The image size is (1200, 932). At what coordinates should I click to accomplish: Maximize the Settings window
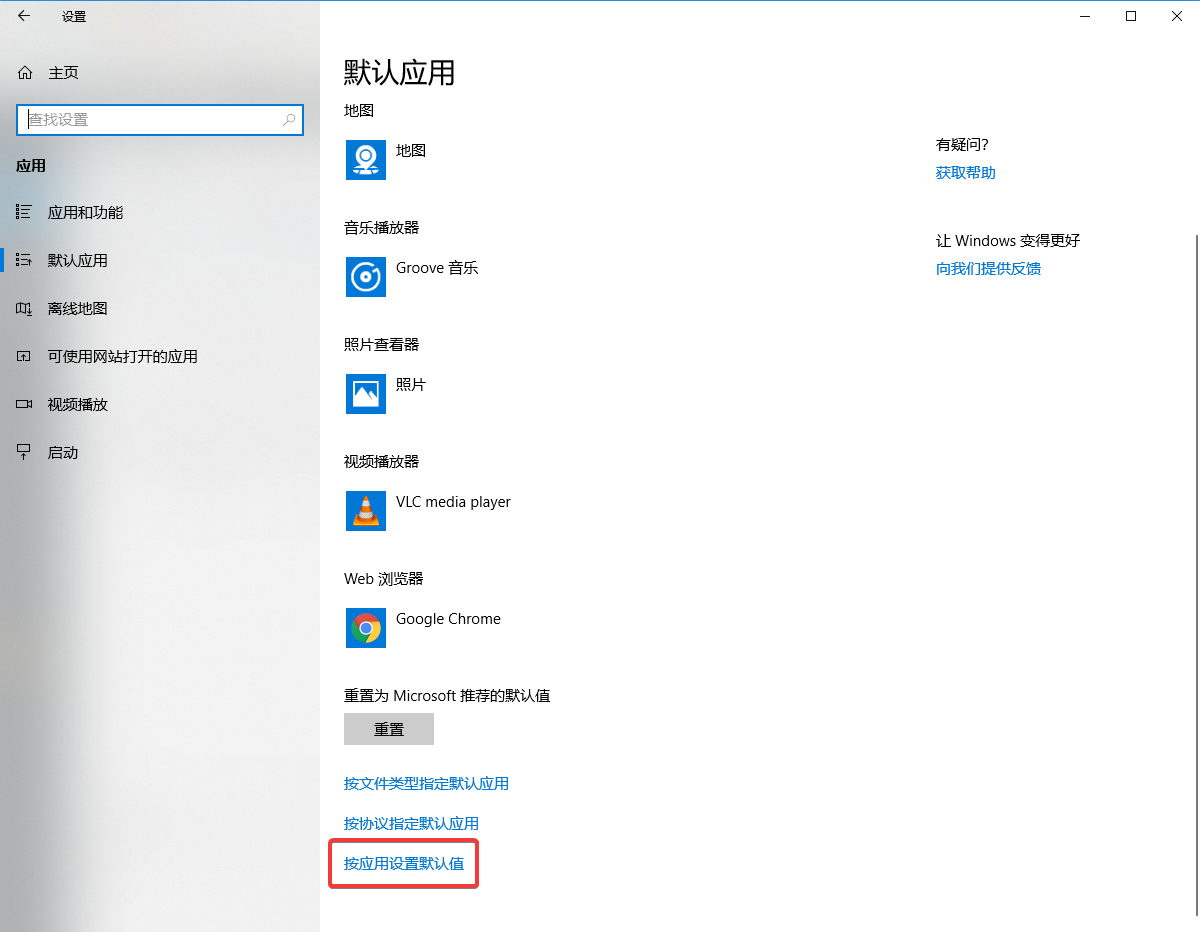(1131, 16)
